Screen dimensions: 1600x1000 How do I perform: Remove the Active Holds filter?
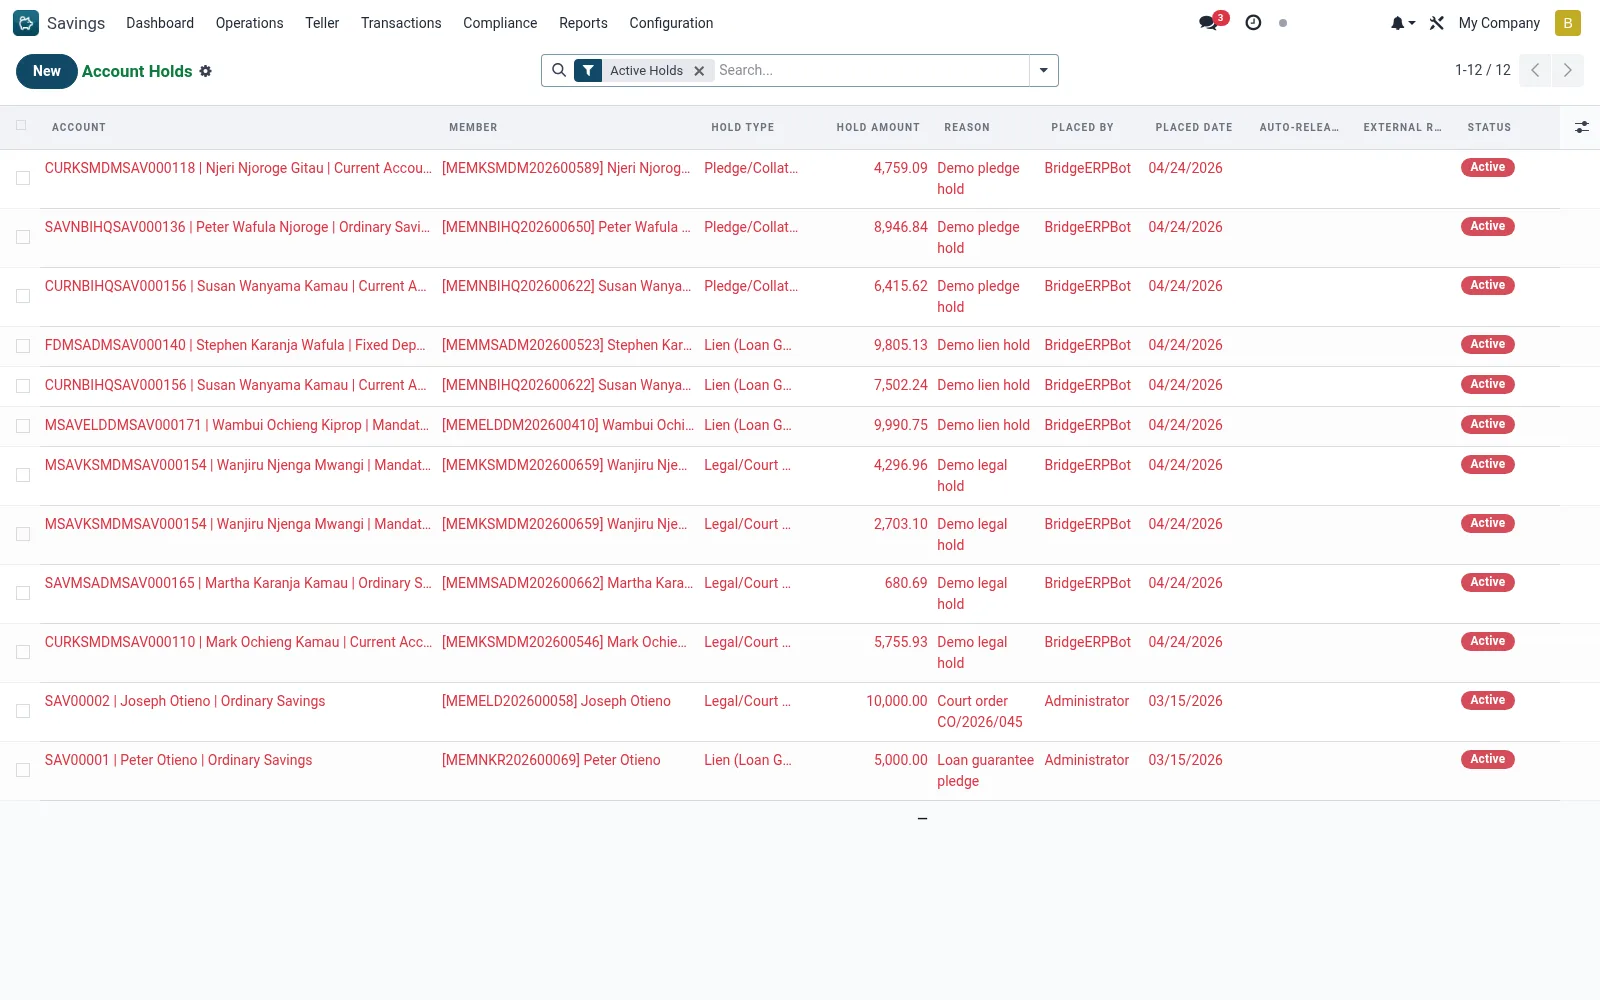(x=699, y=71)
